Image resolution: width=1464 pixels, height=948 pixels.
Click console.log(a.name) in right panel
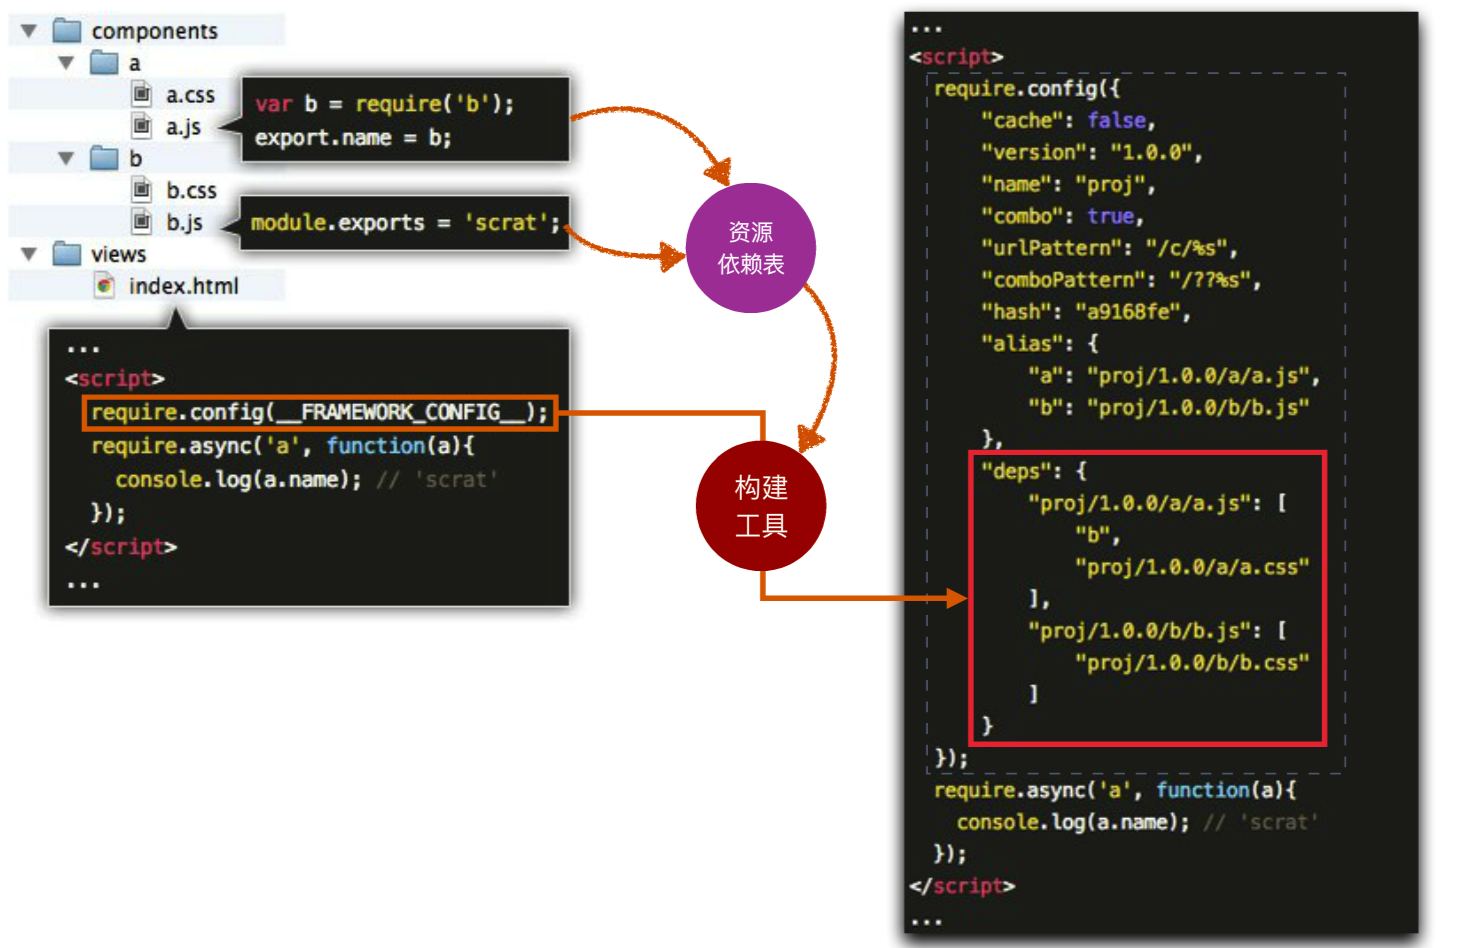(1073, 822)
